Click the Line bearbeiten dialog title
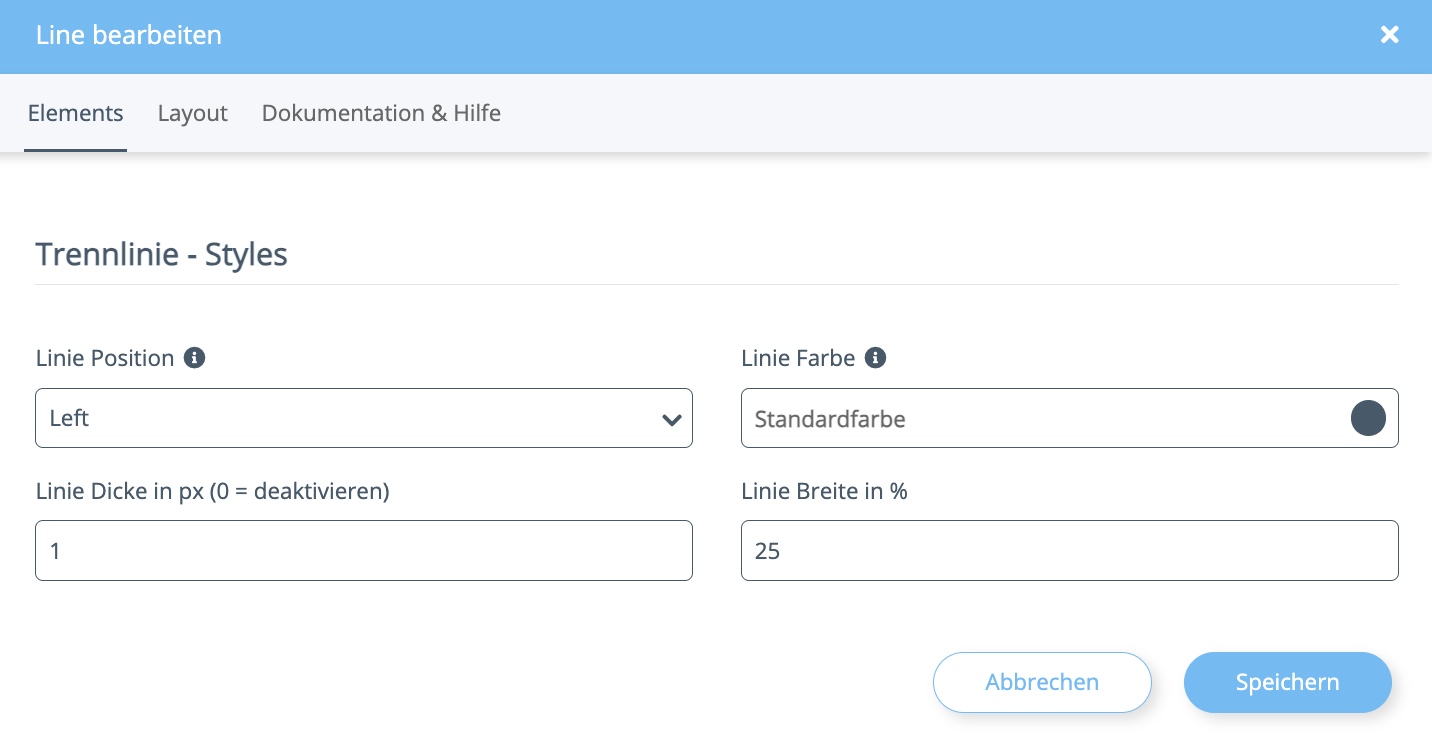The width and height of the screenshot is (1432, 748). [x=129, y=35]
